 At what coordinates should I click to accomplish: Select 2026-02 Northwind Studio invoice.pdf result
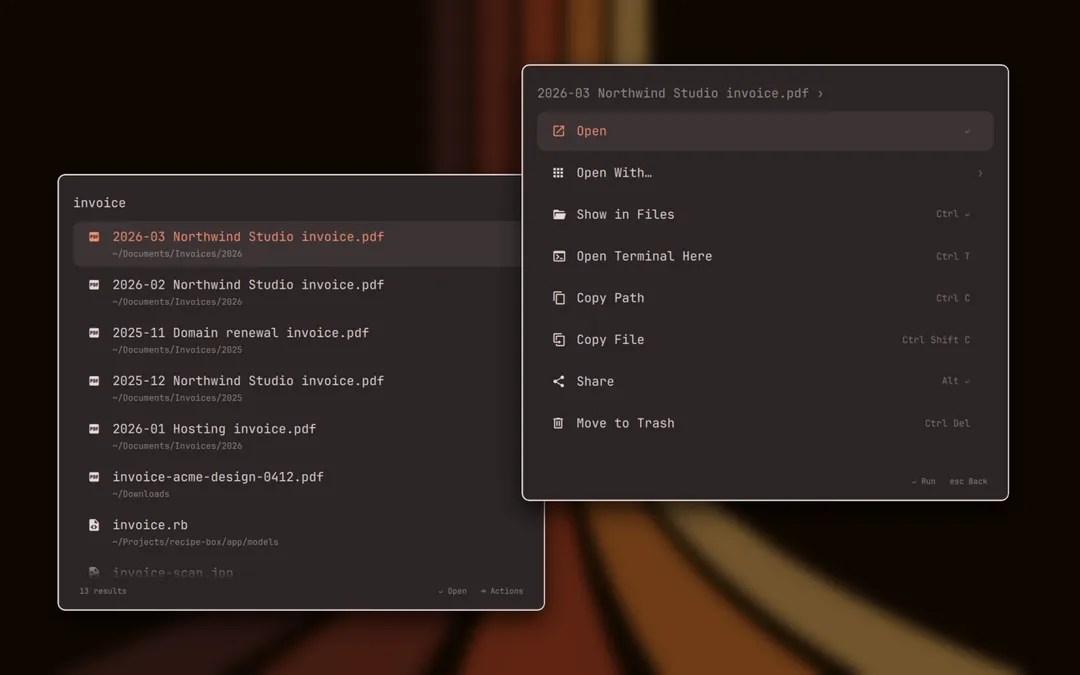tap(298, 292)
